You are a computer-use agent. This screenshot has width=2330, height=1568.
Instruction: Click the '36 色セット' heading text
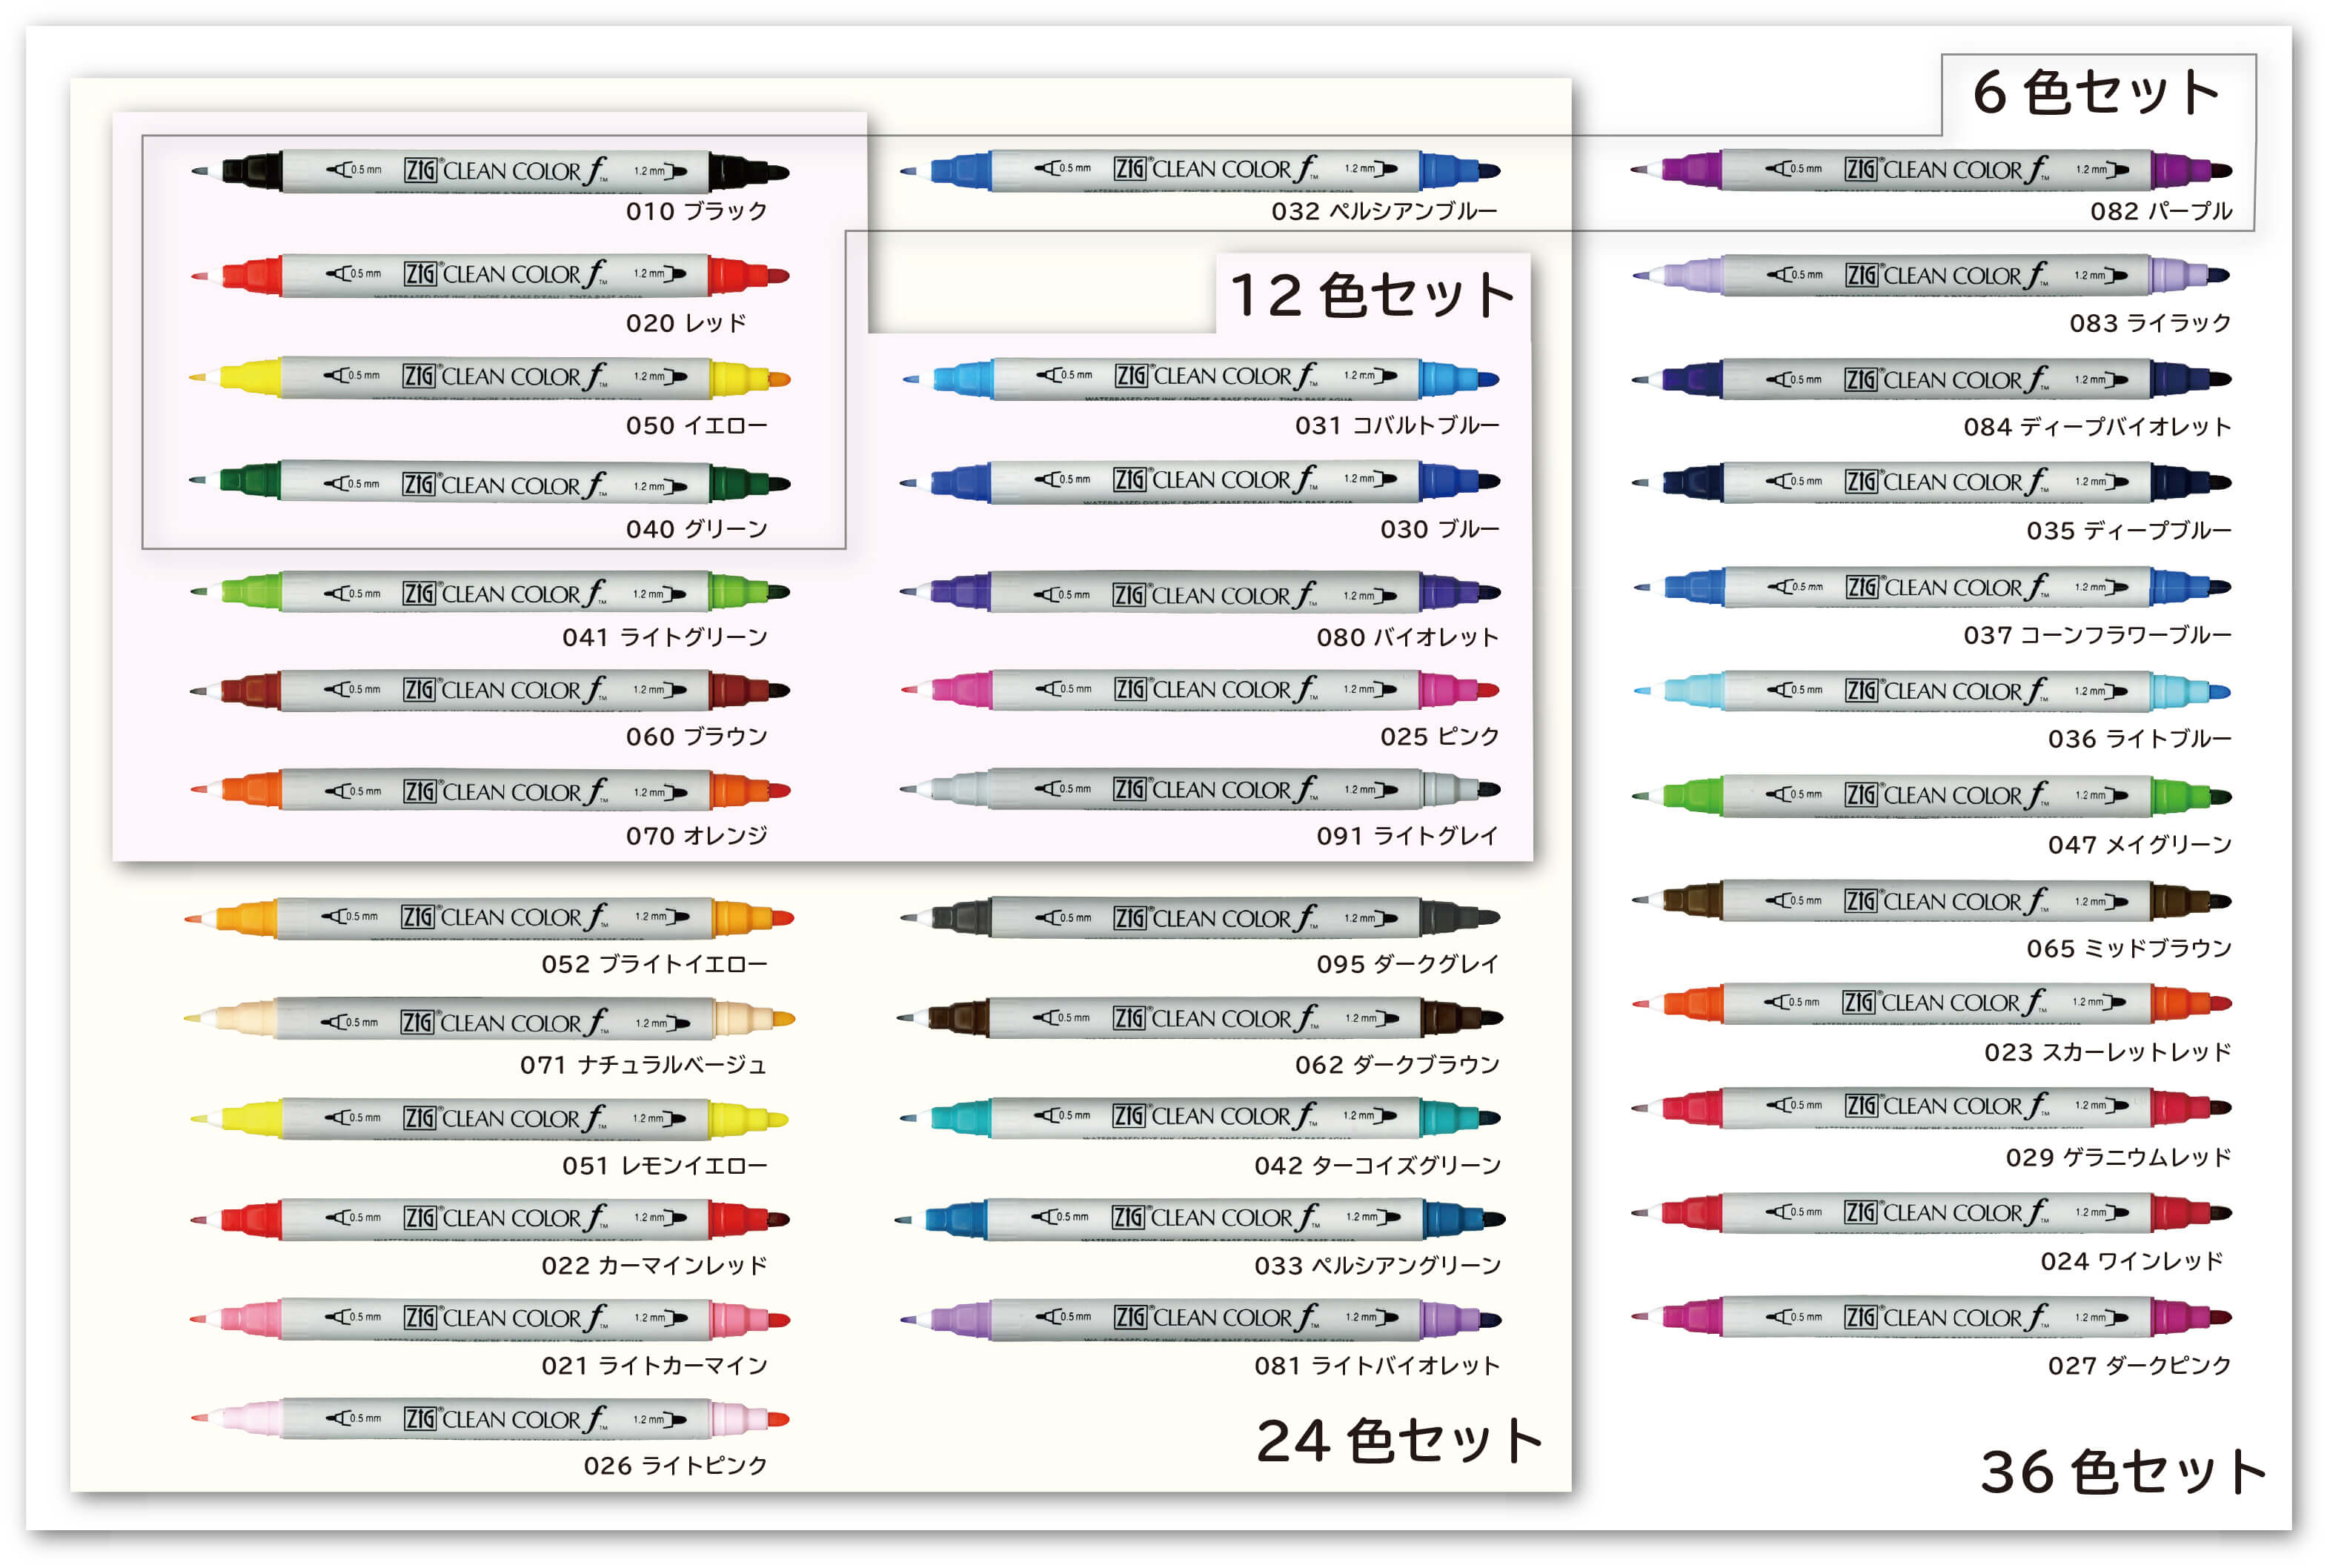[2124, 1472]
